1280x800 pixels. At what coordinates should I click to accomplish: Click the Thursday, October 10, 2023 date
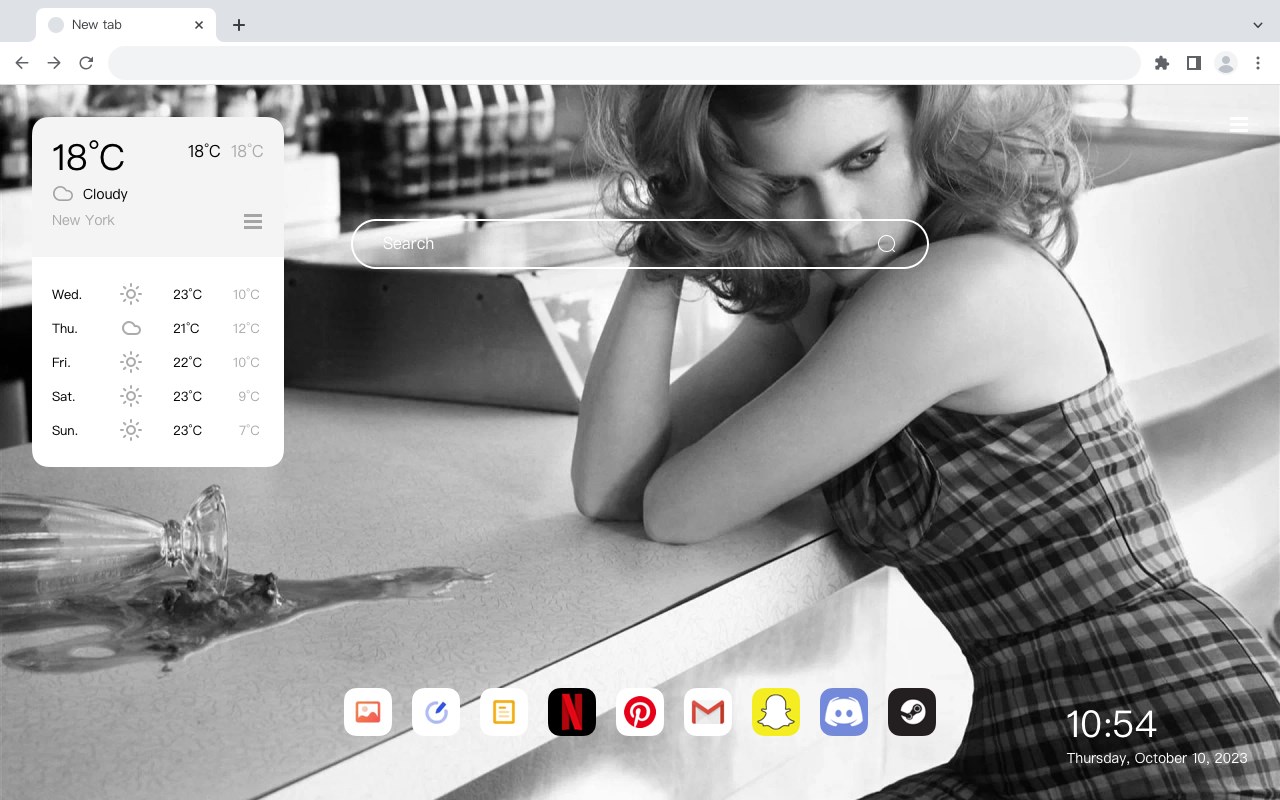click(1157, 758)
